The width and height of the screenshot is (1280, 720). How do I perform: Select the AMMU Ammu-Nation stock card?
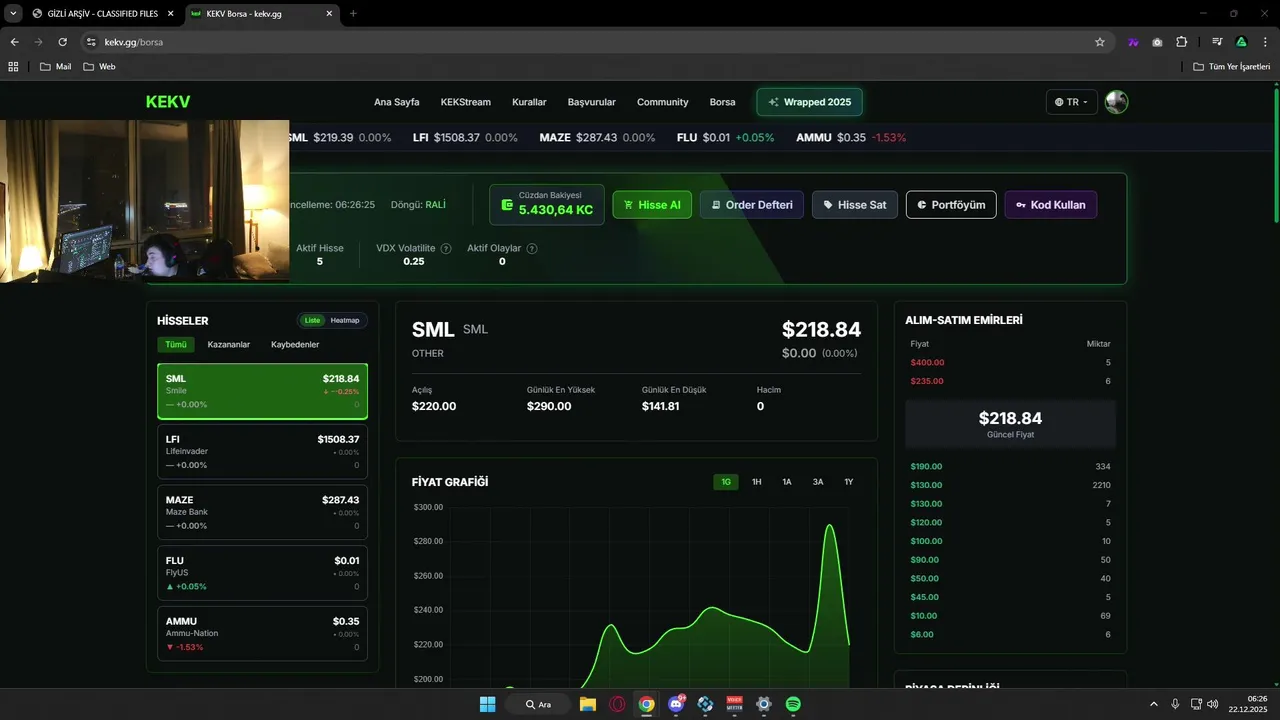click(x=262, y=634)
